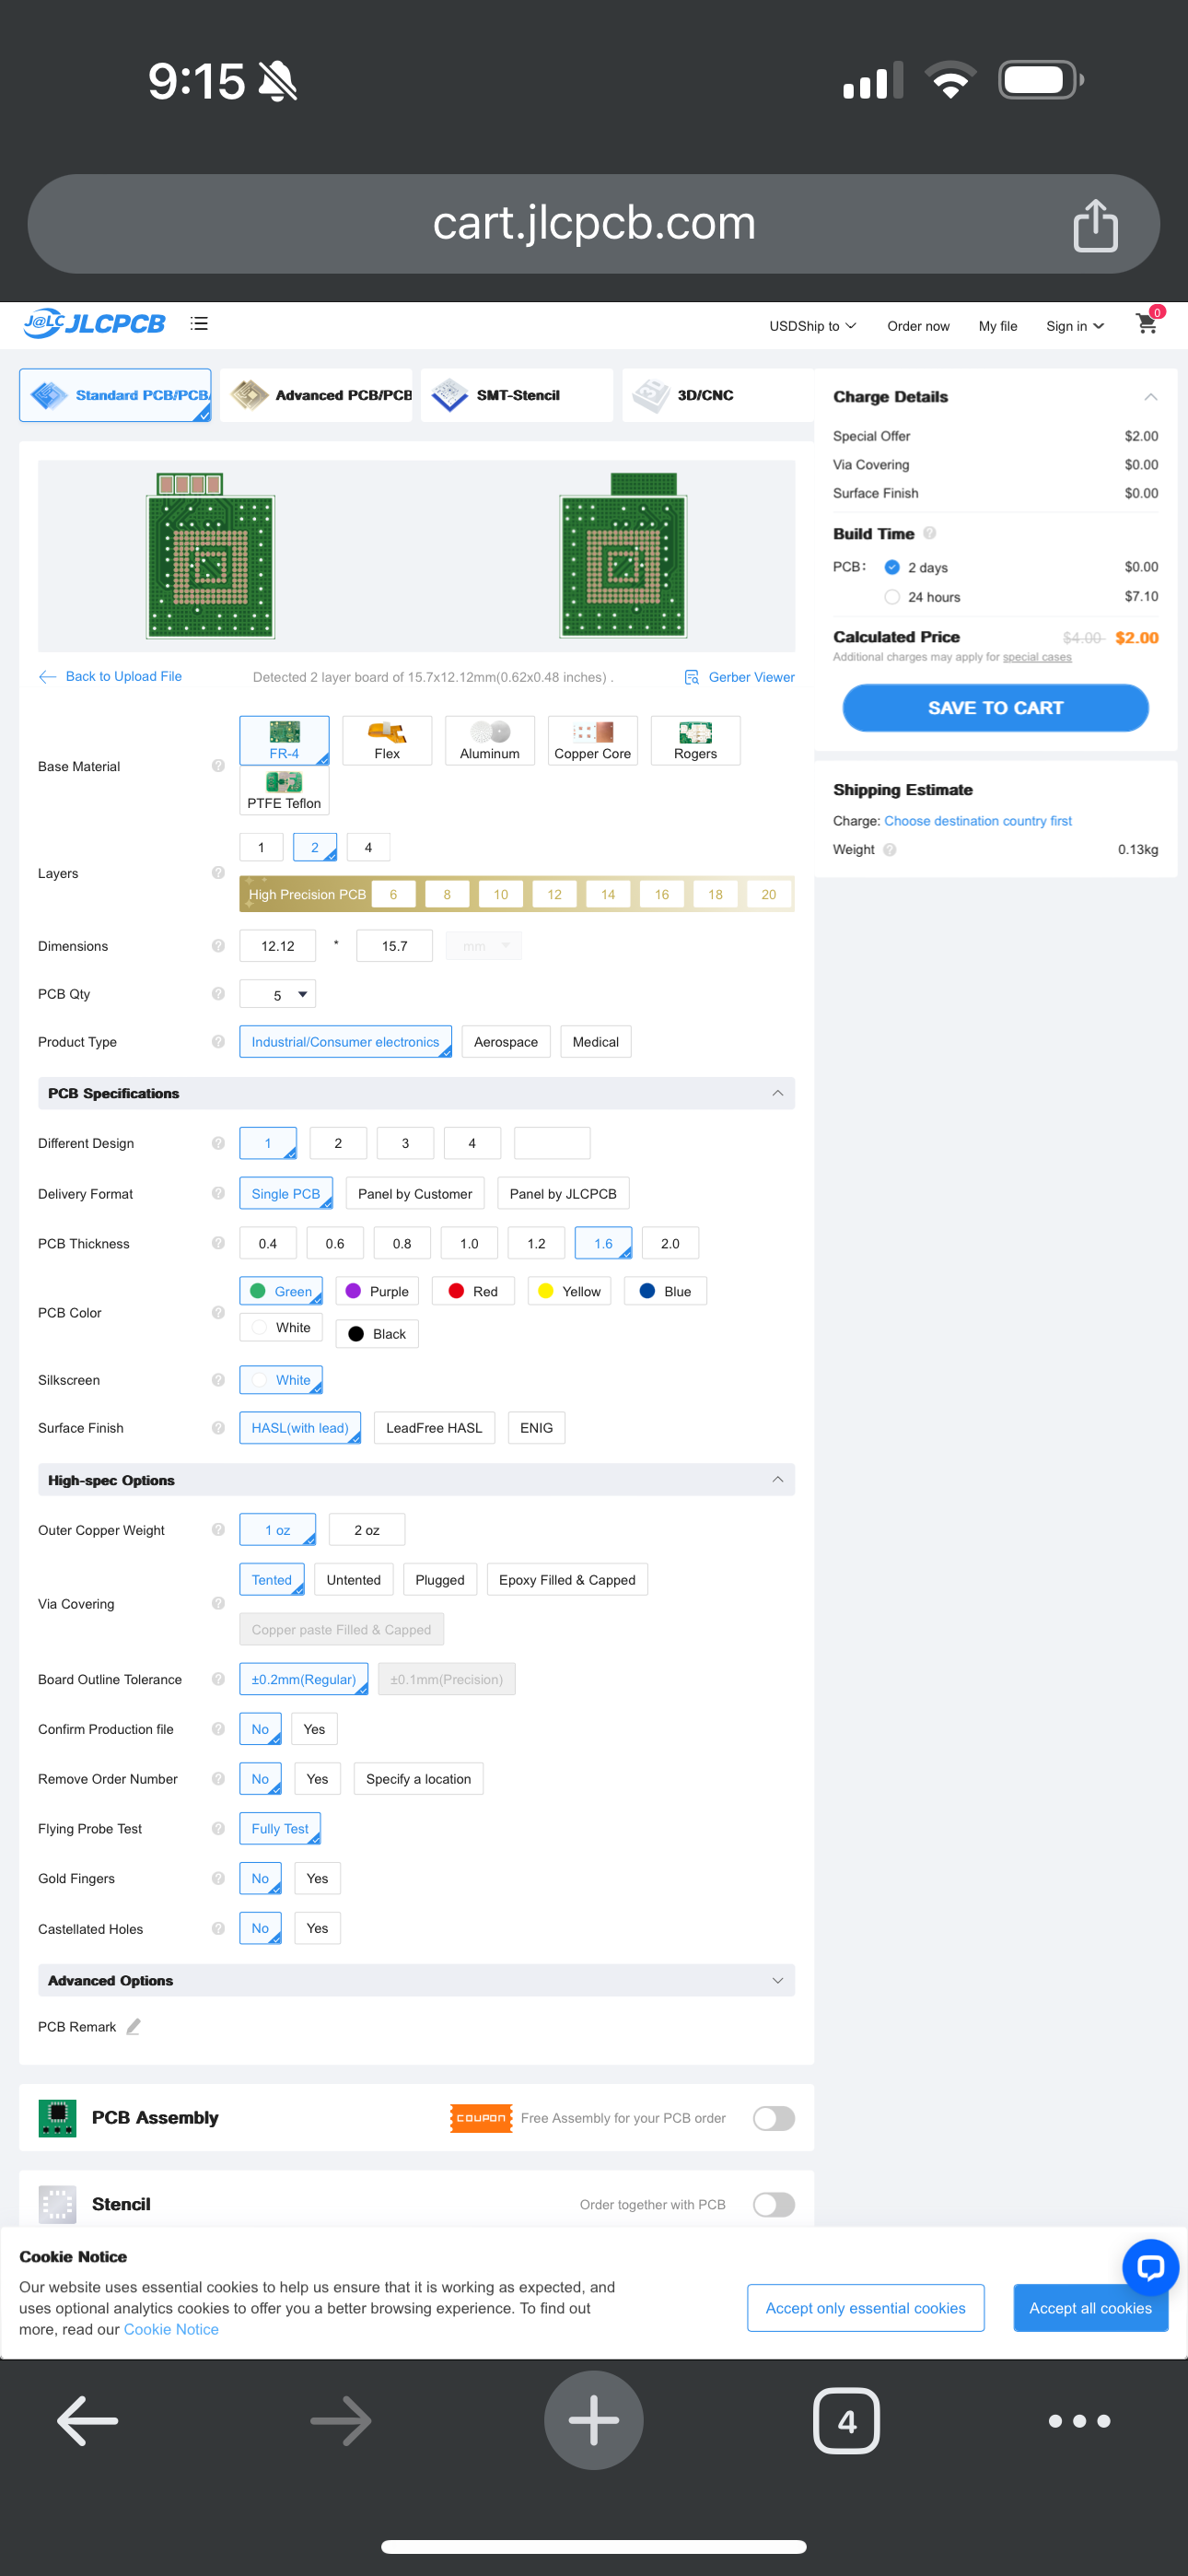The image size is (1188, 2576).
Task: Switch to SMT-Stencil tab
Action: [517, 395]
